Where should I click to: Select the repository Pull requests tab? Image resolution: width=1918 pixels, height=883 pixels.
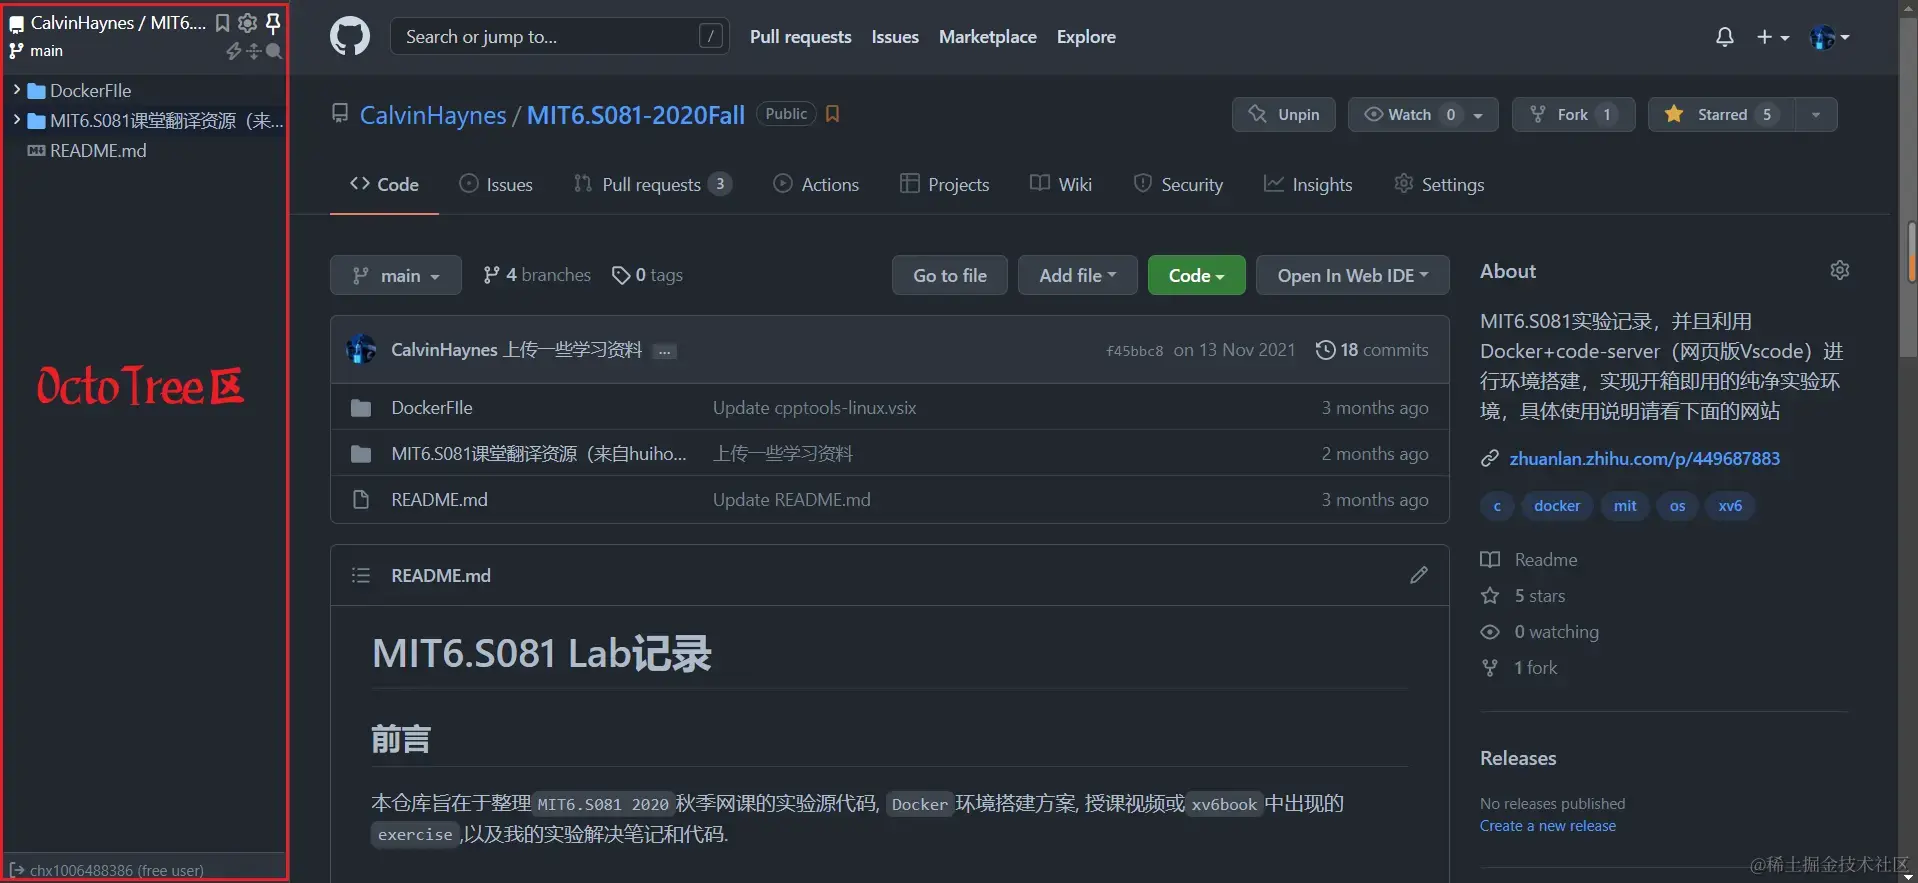(652, 184)
